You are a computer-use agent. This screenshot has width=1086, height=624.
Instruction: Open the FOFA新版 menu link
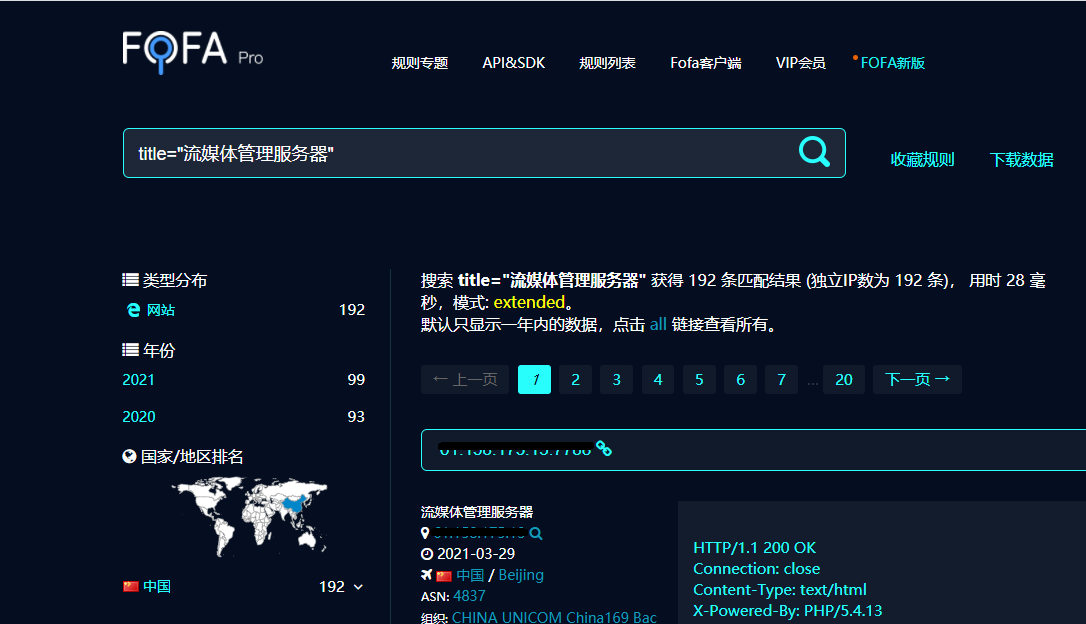892,63
